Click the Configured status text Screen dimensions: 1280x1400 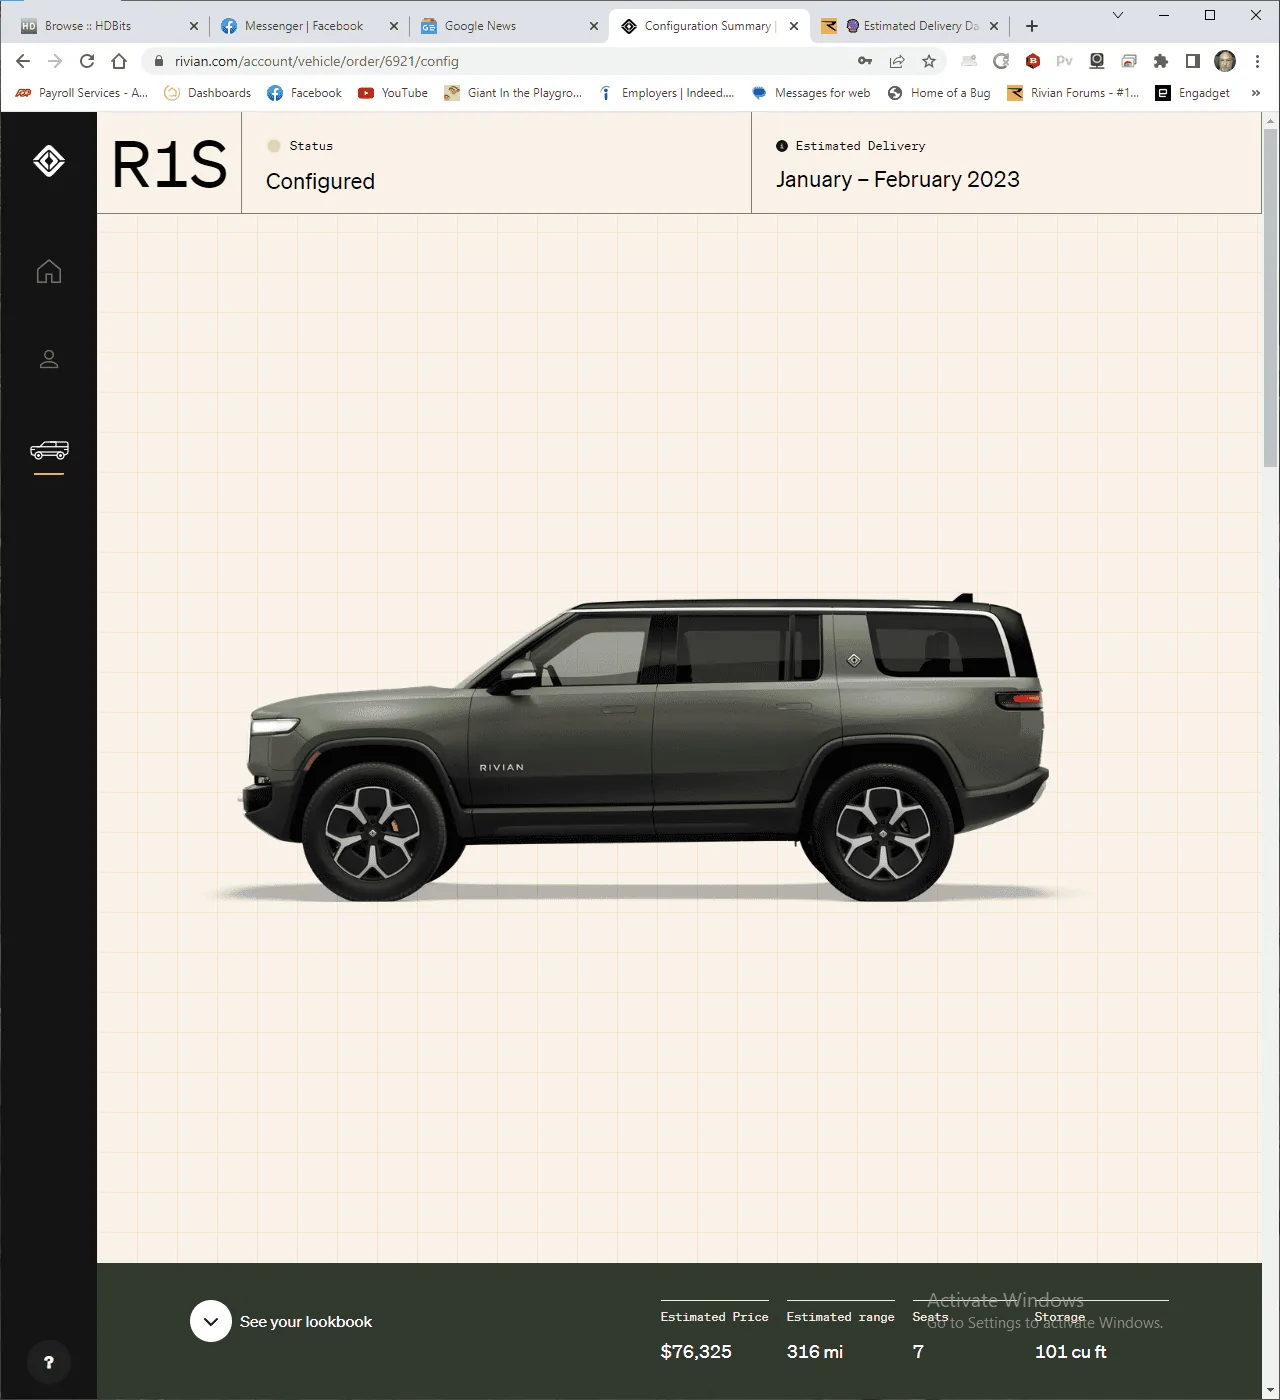(320, 182)
